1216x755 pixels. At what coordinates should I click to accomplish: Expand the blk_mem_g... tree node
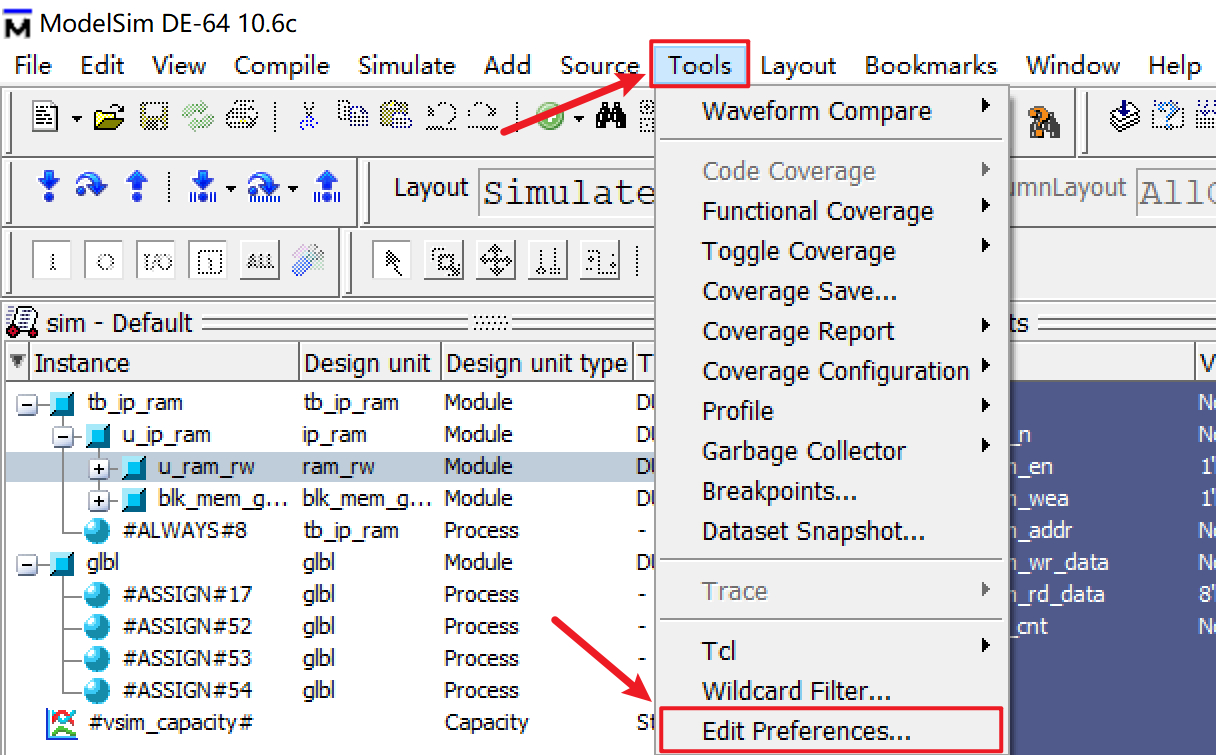(99, 500)
